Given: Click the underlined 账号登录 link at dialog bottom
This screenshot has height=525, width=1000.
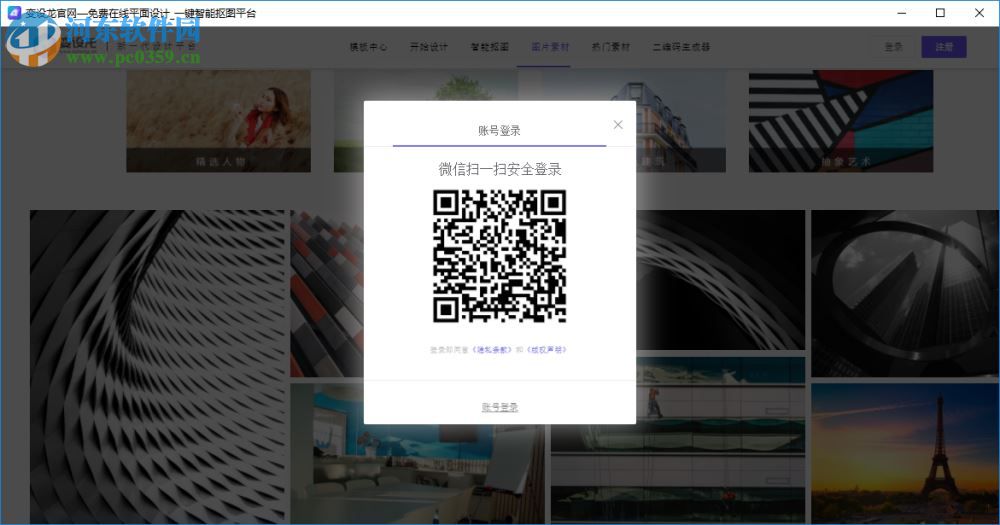Looking at the screenshot, I should click(499, 407).
